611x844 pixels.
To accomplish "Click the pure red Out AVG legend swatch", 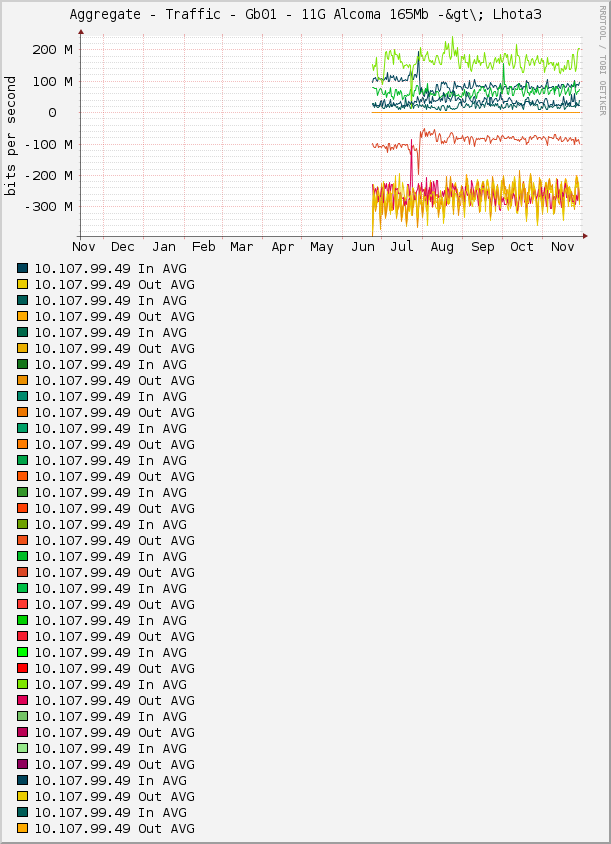I will click(23, 669).
